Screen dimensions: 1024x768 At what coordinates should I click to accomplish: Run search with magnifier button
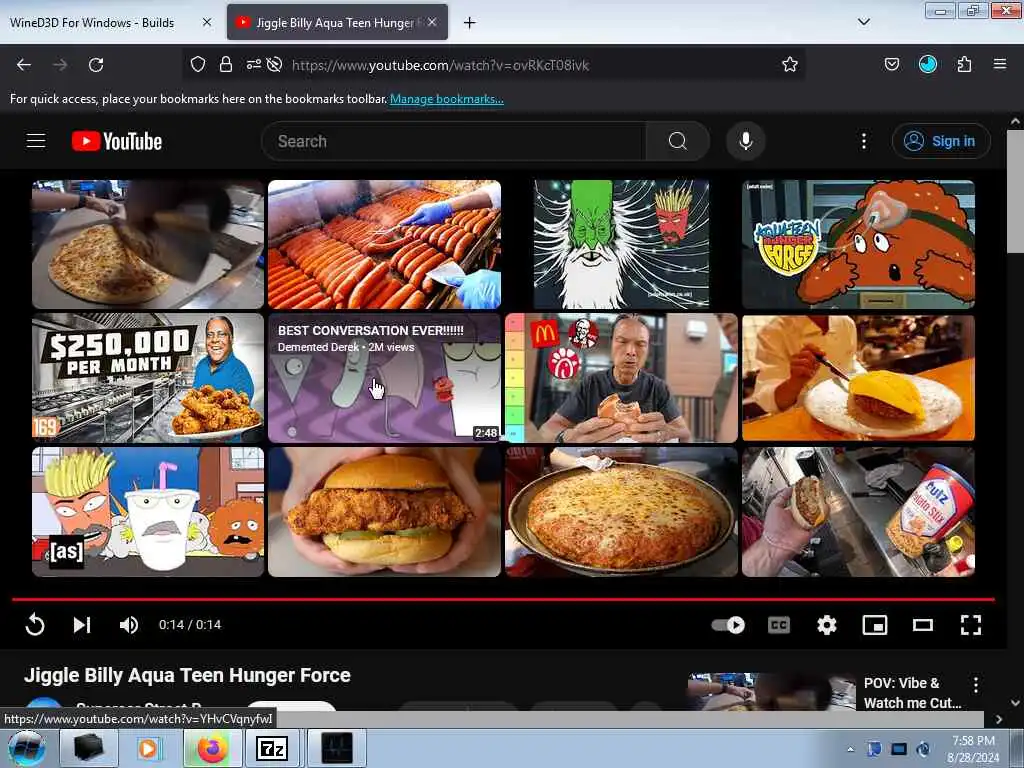click(678, 141)
